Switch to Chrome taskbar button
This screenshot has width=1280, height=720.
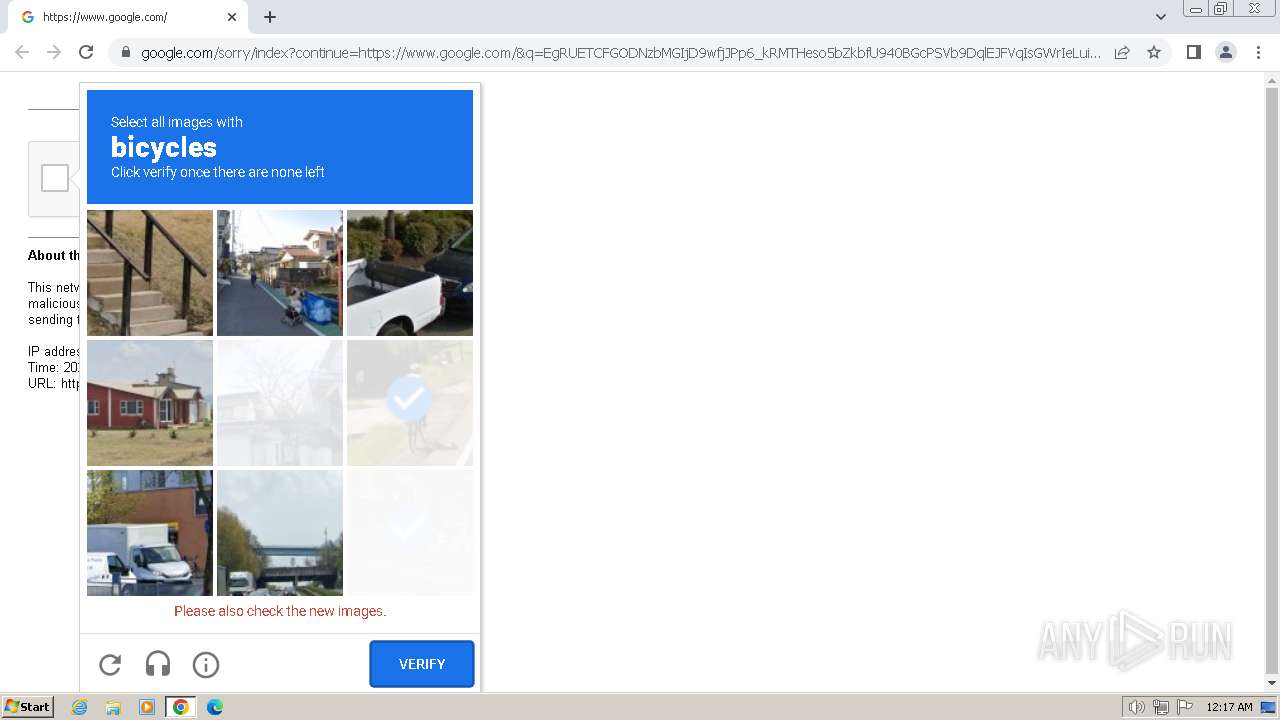[x=180, y=707]
